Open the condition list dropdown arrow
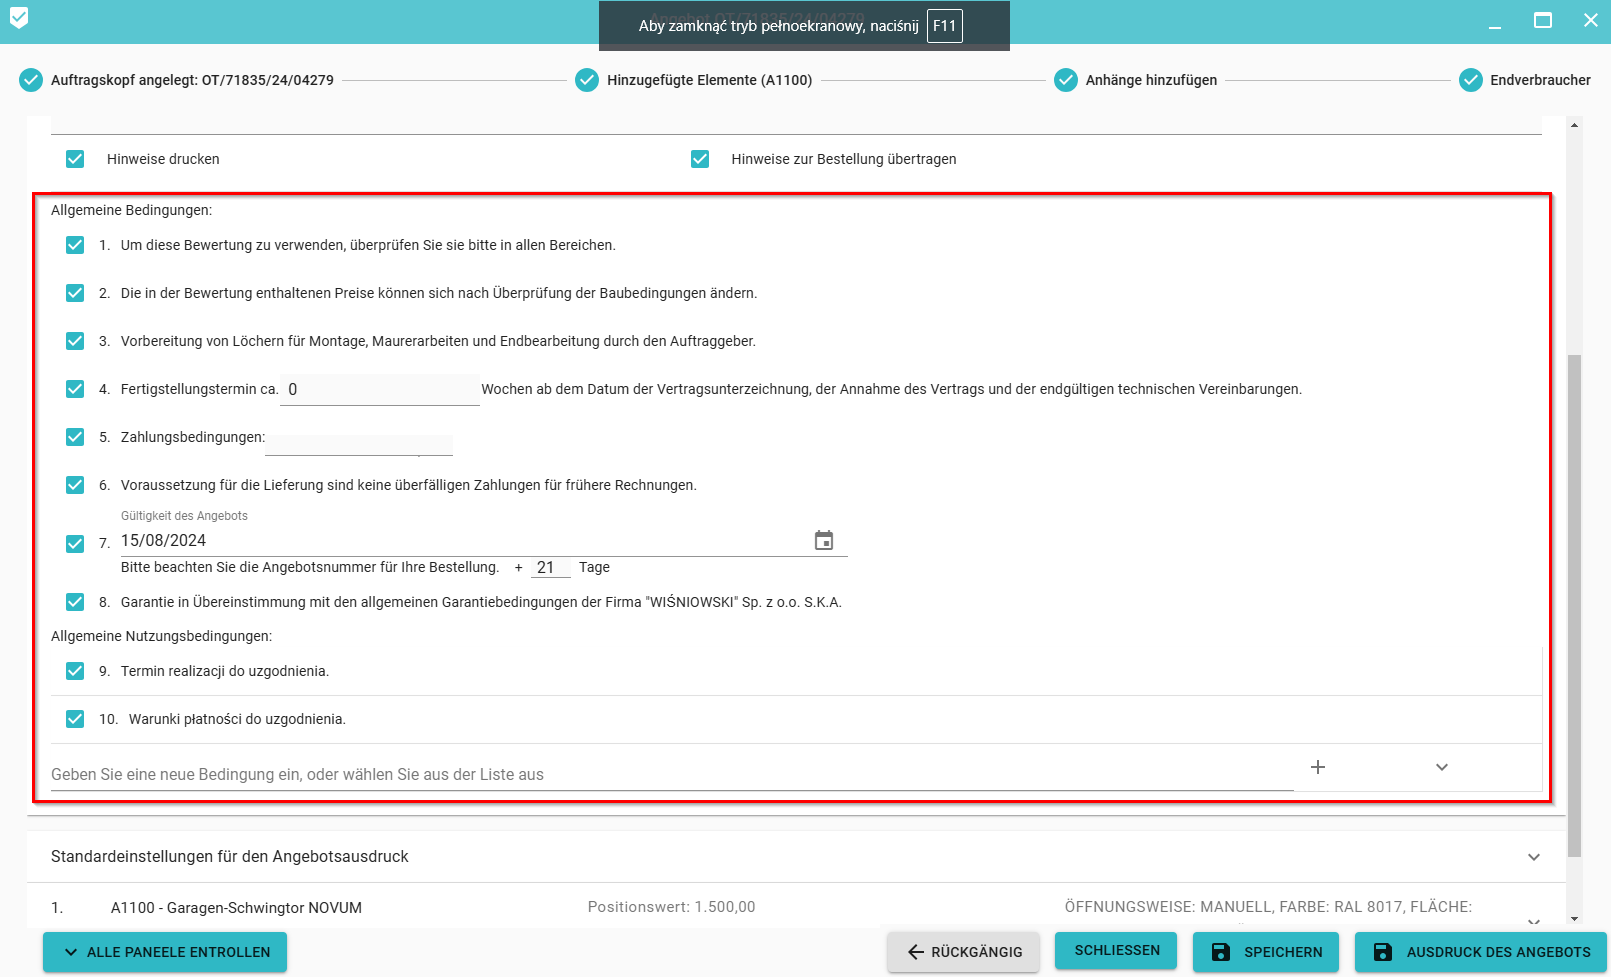 pyautogui.click(x=1442, y=767)
